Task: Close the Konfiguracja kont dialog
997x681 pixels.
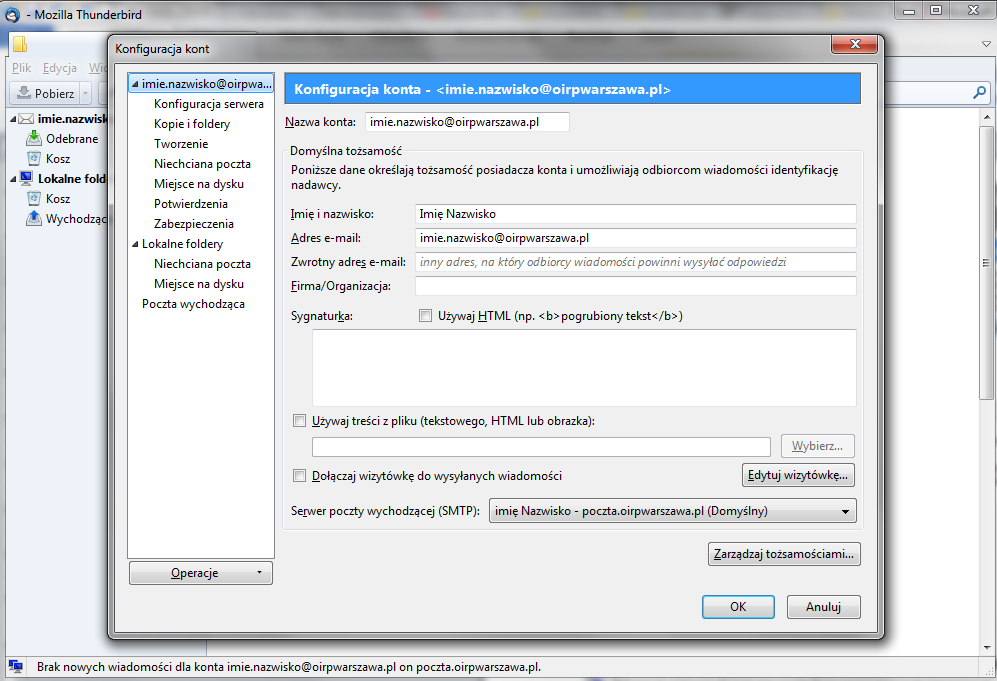Action: pos(855,44)
